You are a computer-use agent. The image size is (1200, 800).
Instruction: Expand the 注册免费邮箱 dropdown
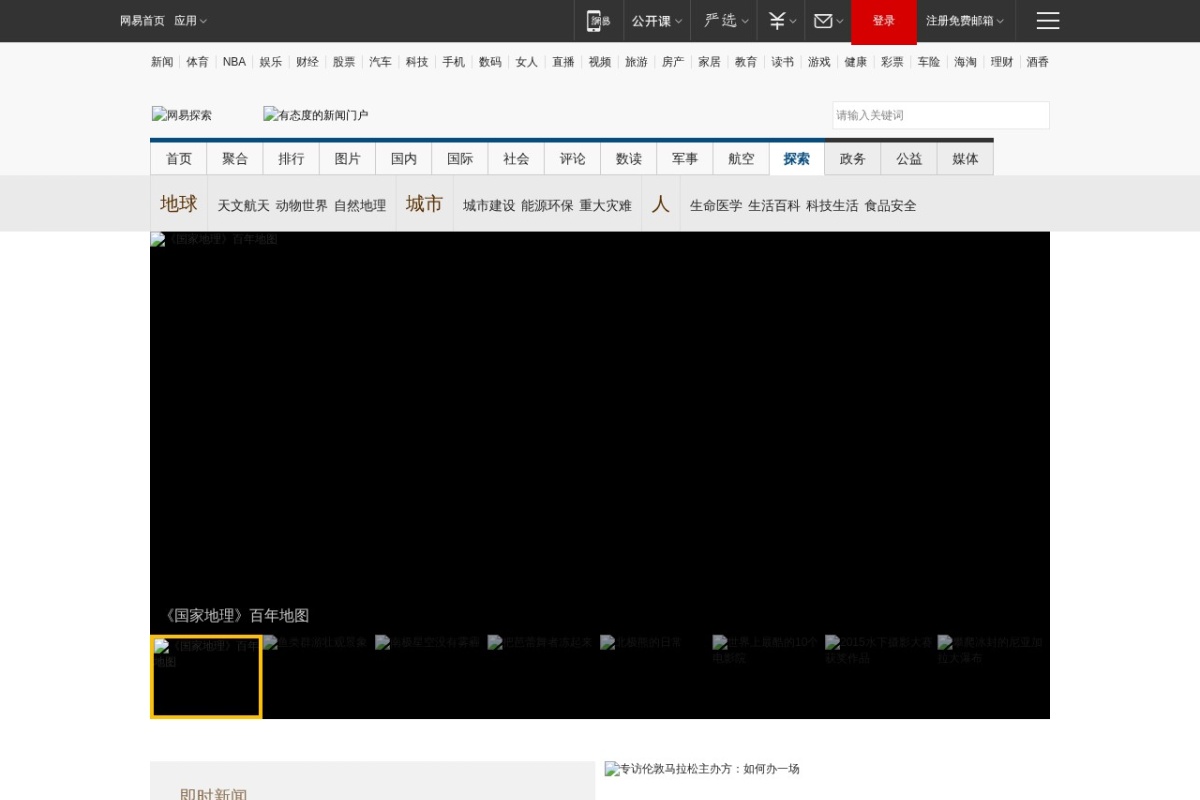click(965, 21)
